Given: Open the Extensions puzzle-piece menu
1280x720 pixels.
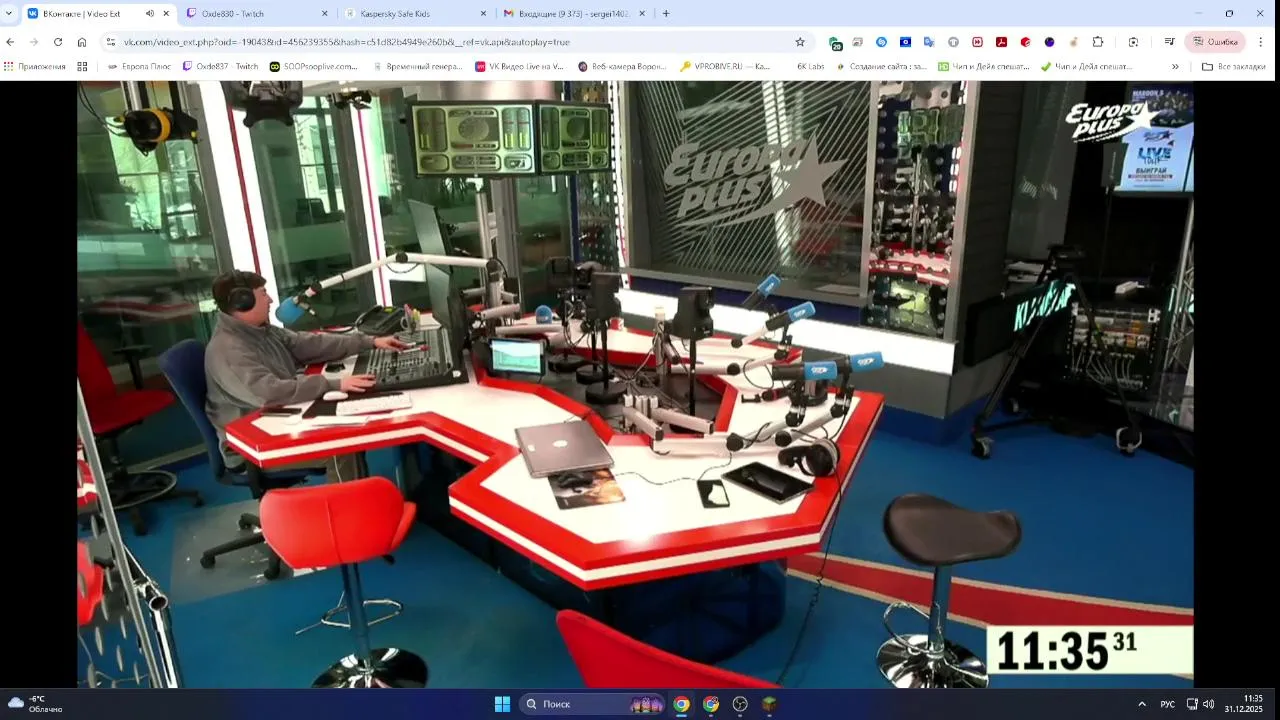Looking at the screenshot, I should (x=1098, y=42).
